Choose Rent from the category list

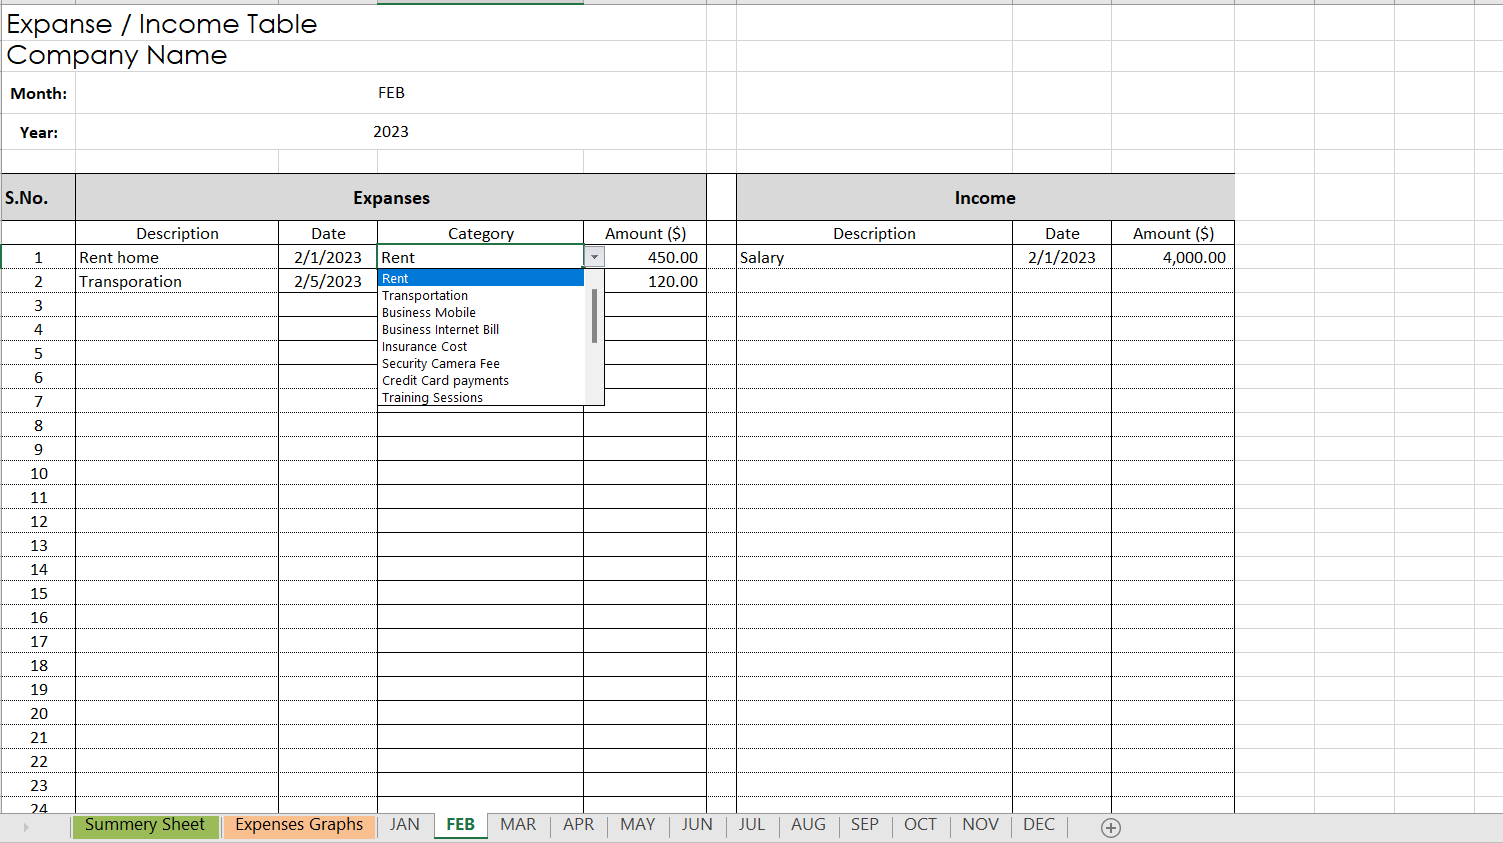pos(480,278)
